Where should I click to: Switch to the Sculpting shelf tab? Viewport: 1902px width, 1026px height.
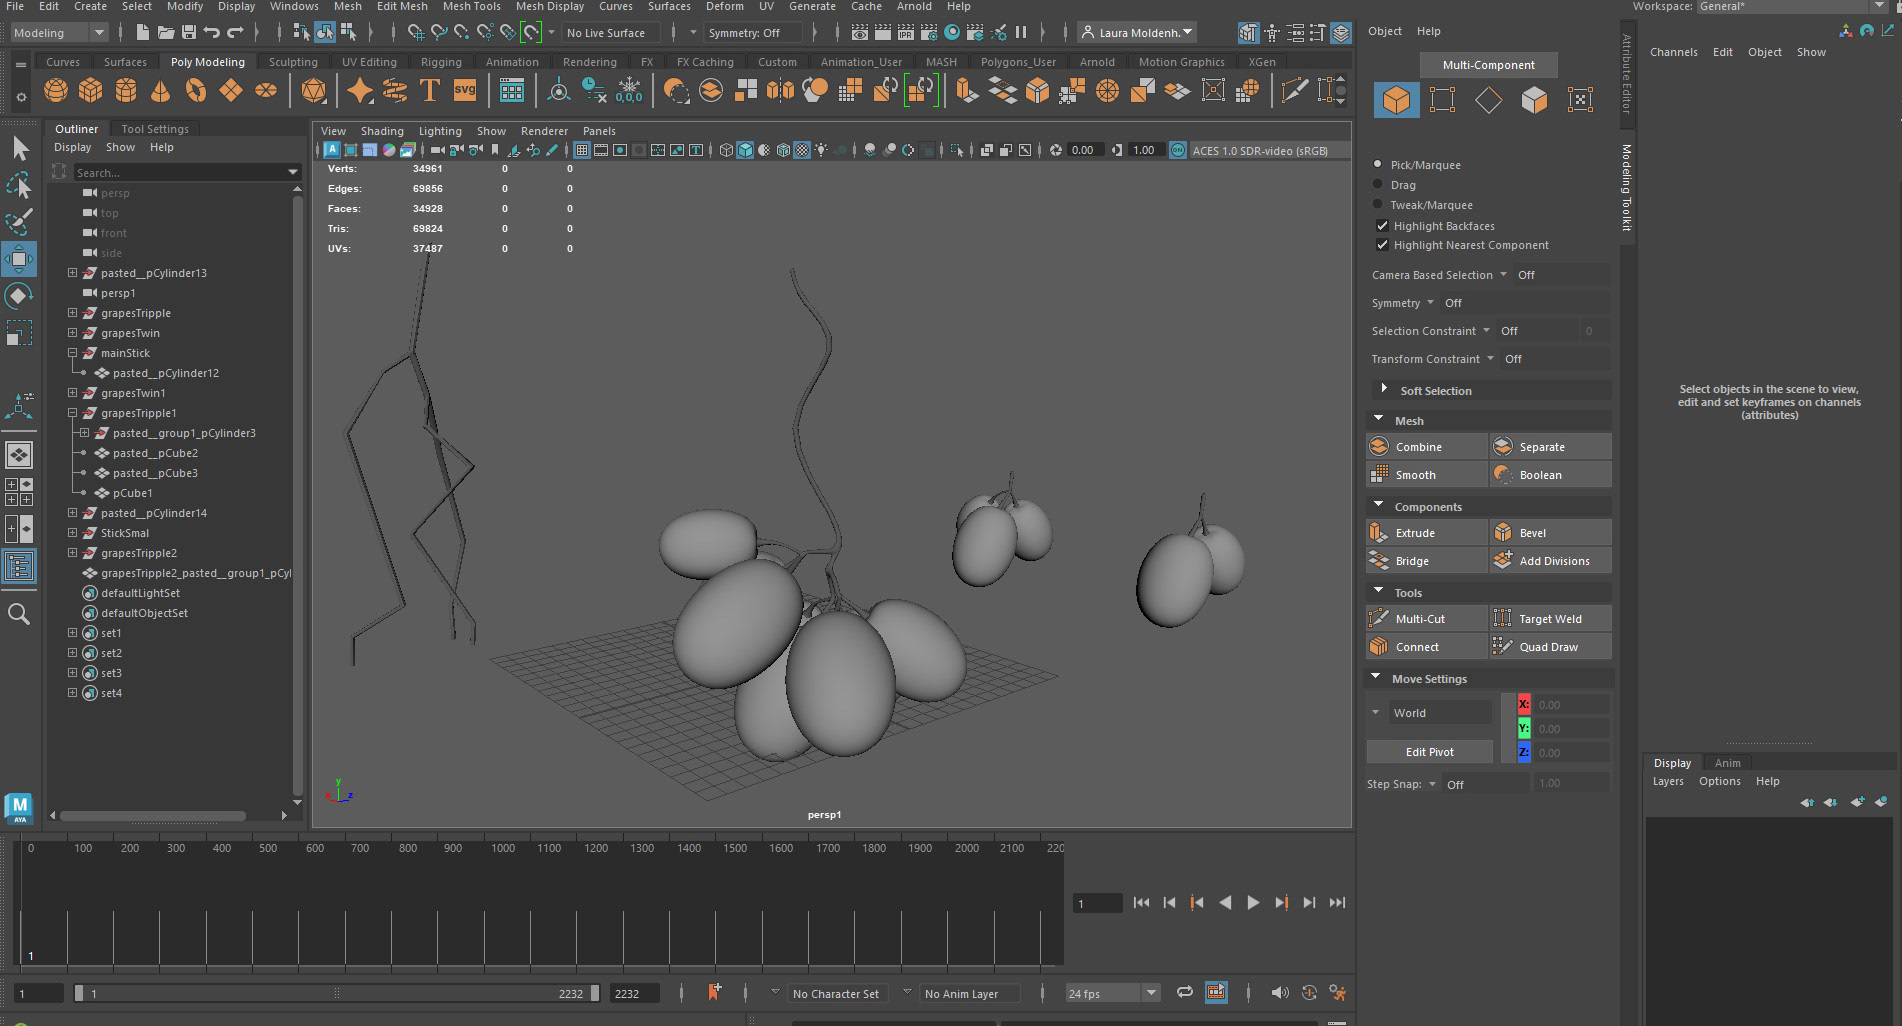tap(292, 62)
